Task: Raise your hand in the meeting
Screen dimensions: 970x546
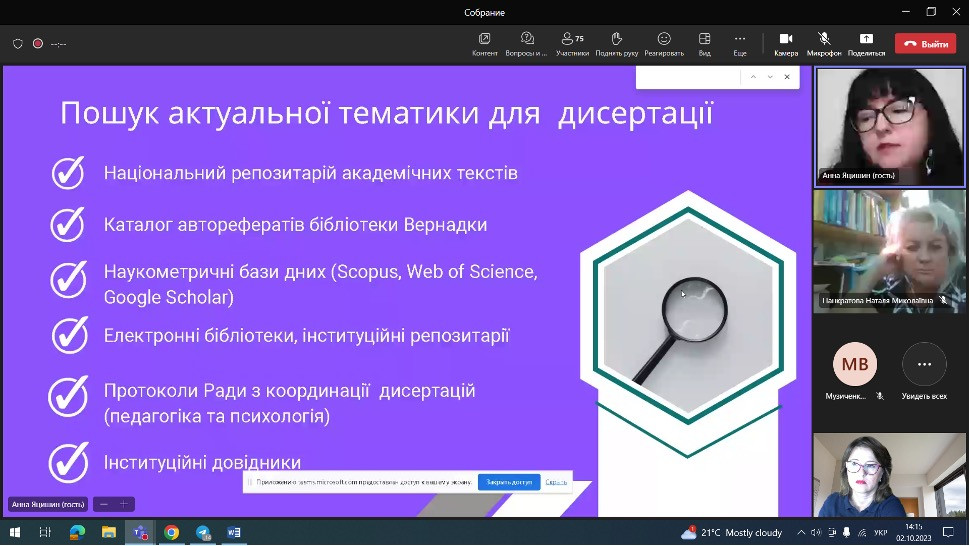Action: tap(617, 45)
